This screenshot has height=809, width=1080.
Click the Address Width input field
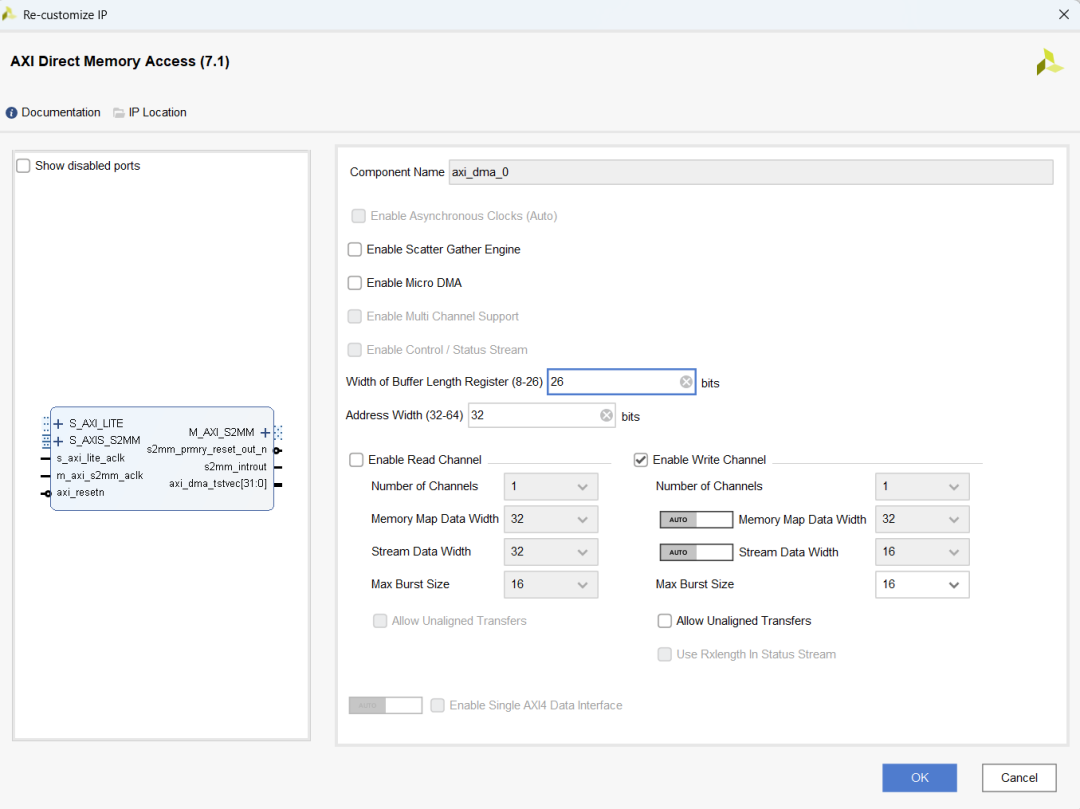click(535, 416)
